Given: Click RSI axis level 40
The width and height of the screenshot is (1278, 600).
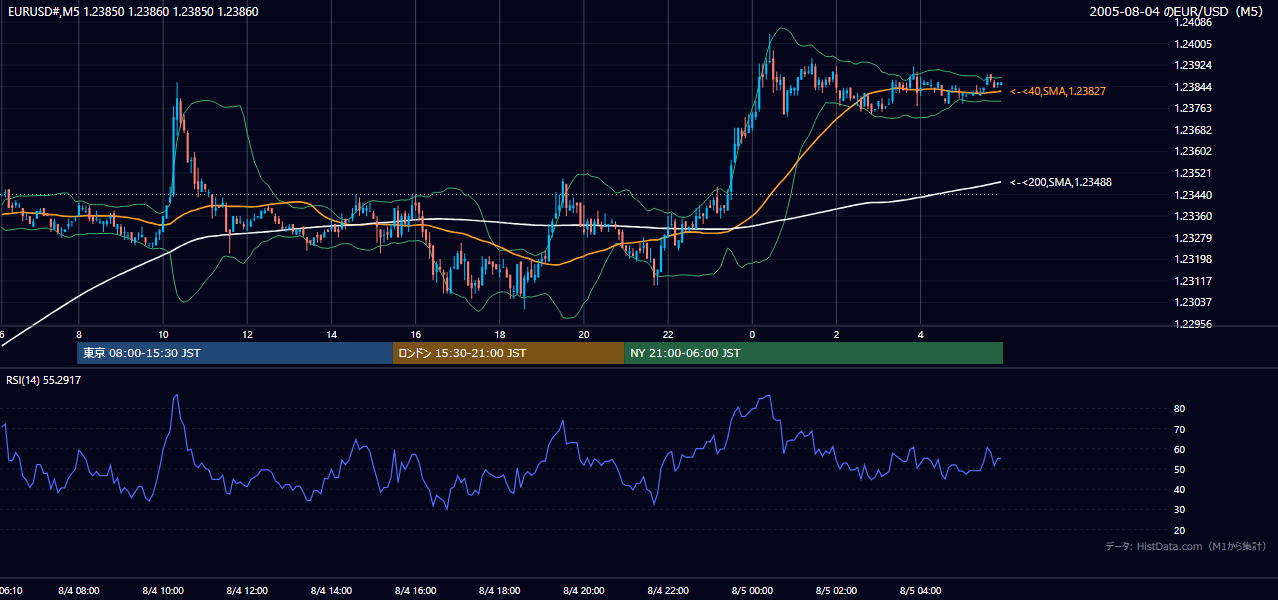Looking at the screenshot, I should click(x=1179, y=489).
